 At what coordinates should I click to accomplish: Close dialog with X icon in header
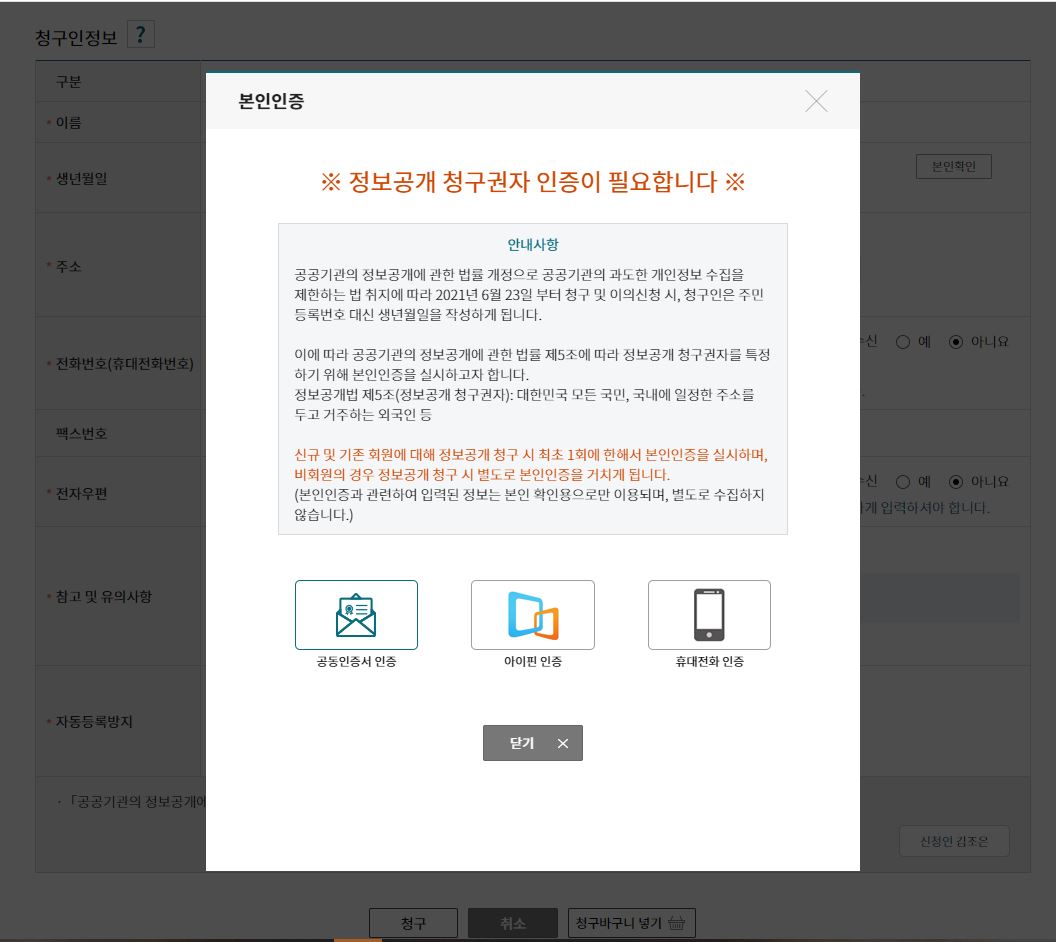(x=816, y=101)
